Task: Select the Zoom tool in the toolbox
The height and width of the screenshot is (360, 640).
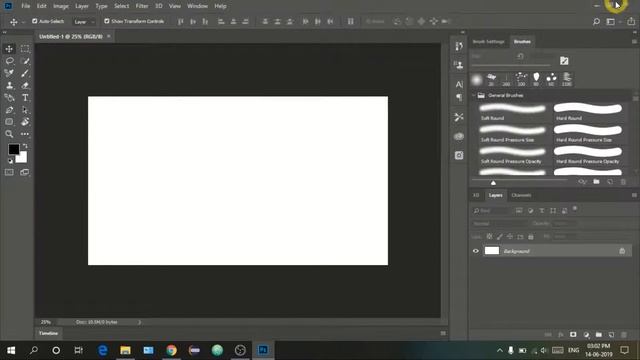Action: point(9,134)
